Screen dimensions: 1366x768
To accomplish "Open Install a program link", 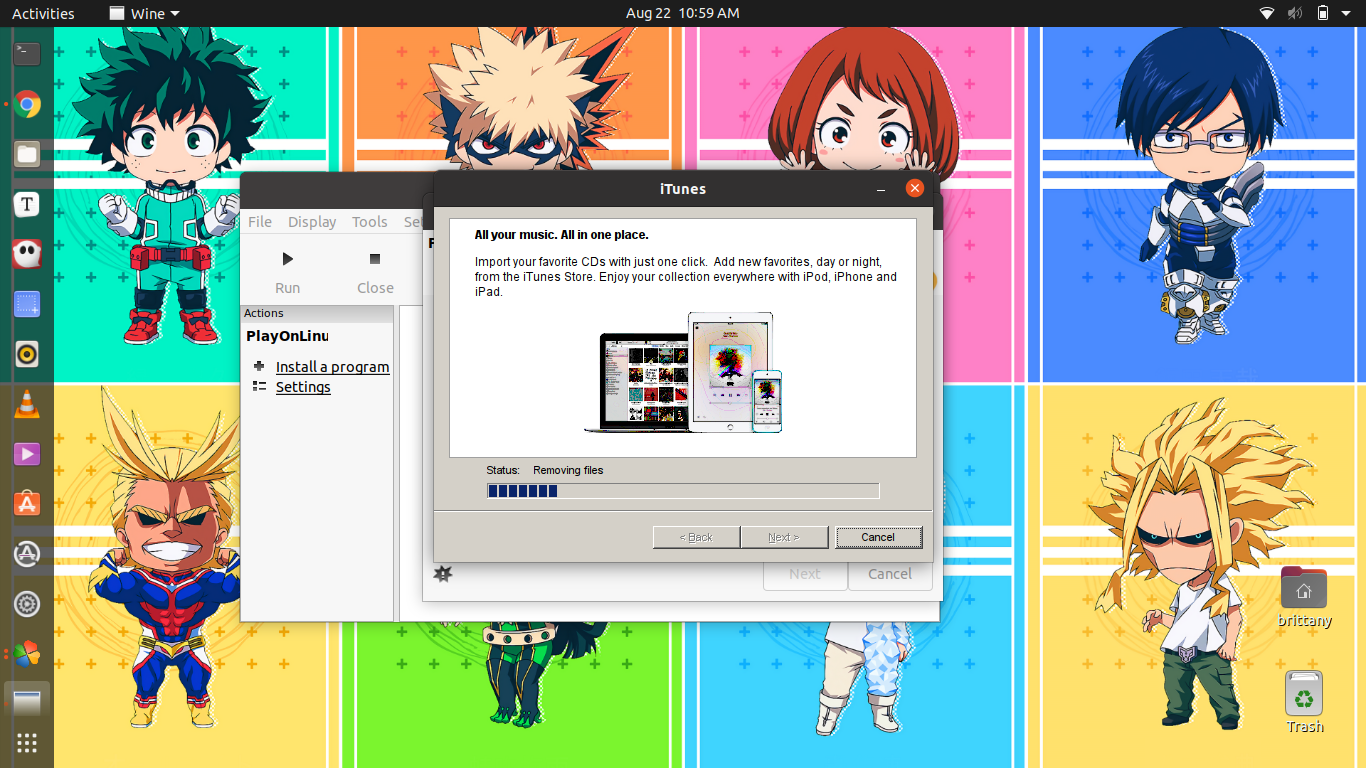I will [x=332, y=367].
